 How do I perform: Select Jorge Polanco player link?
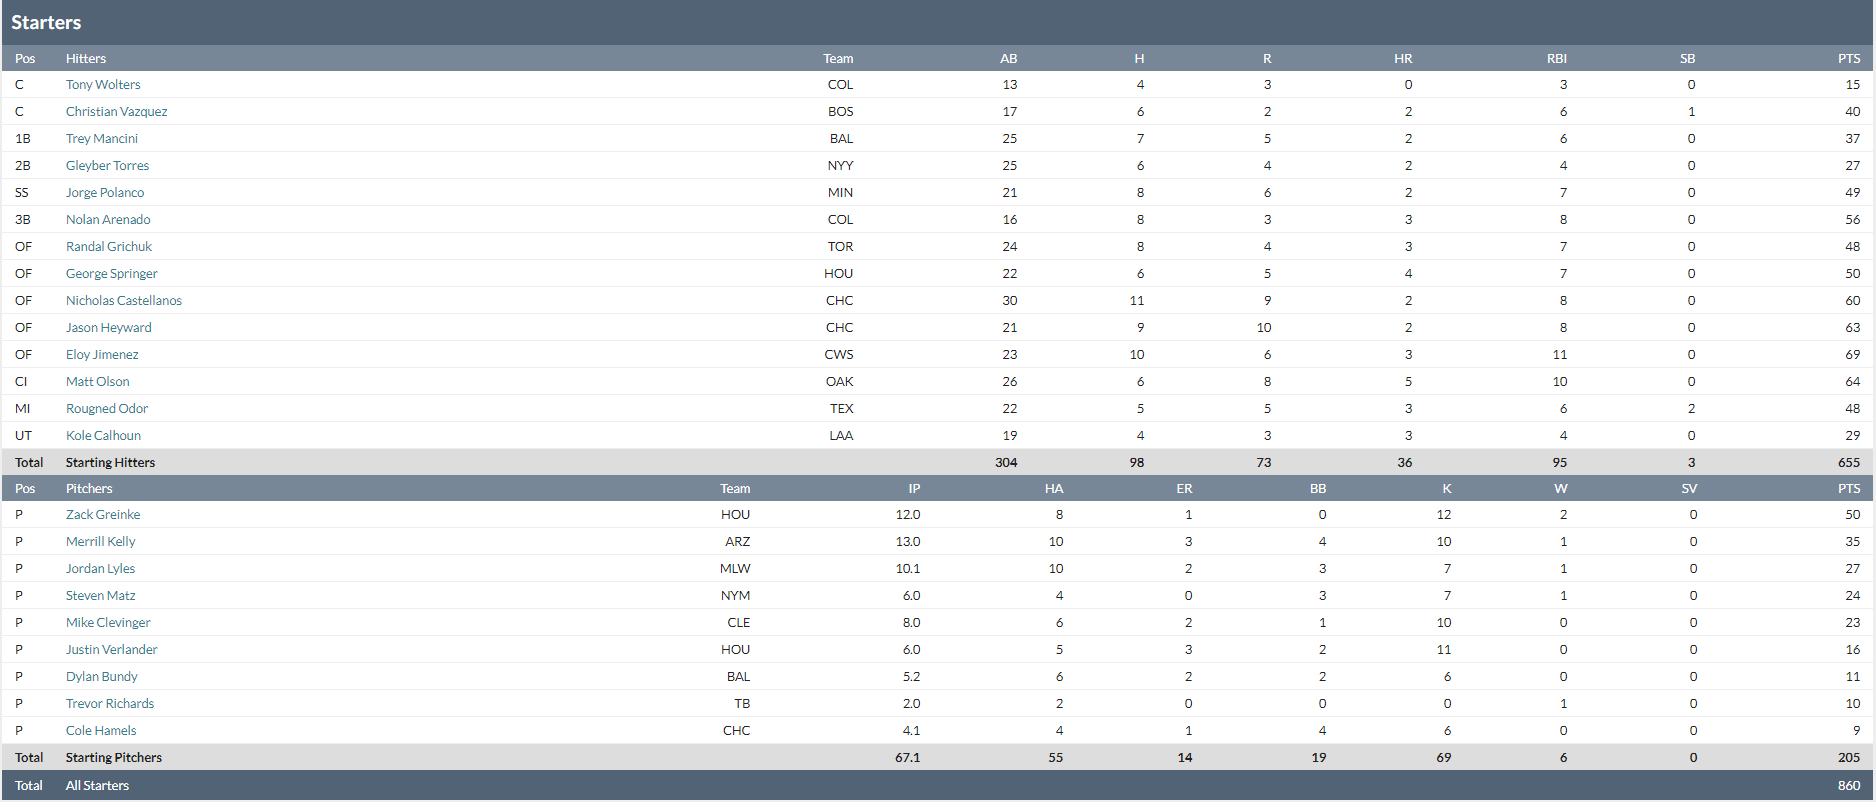click(105, 193)
